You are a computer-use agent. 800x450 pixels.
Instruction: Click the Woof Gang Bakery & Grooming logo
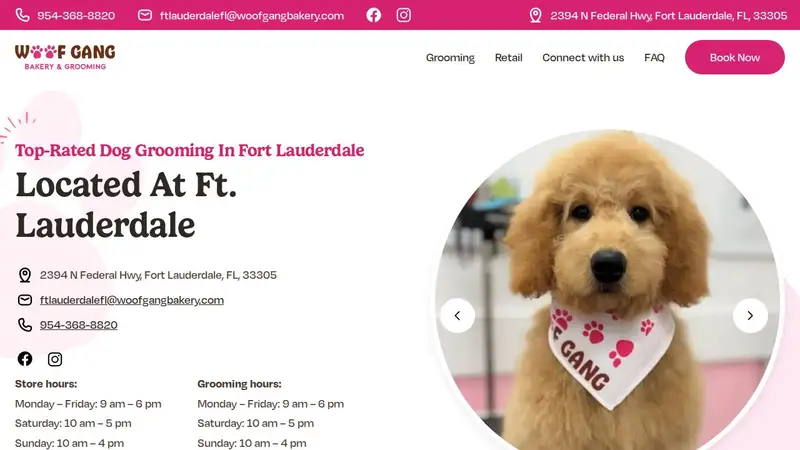click(65, 57)
